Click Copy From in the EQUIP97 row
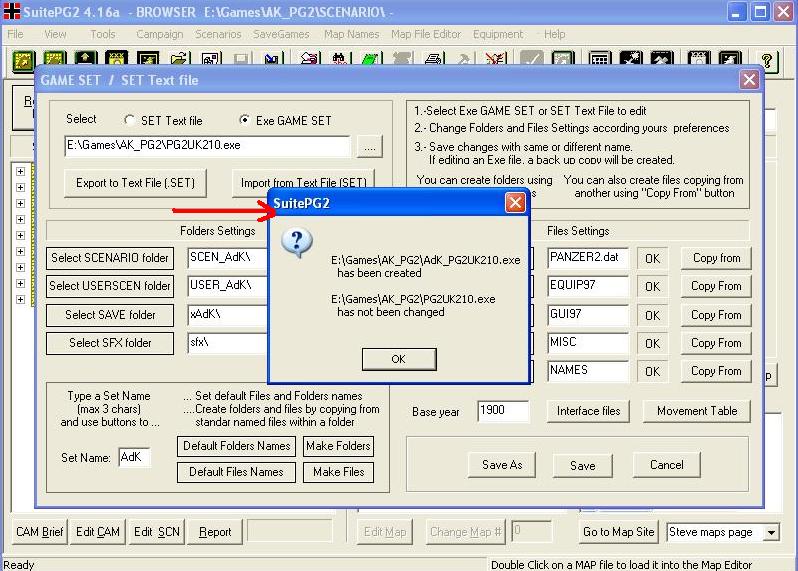This screenshot has width=798, height=571. [716, 287]
